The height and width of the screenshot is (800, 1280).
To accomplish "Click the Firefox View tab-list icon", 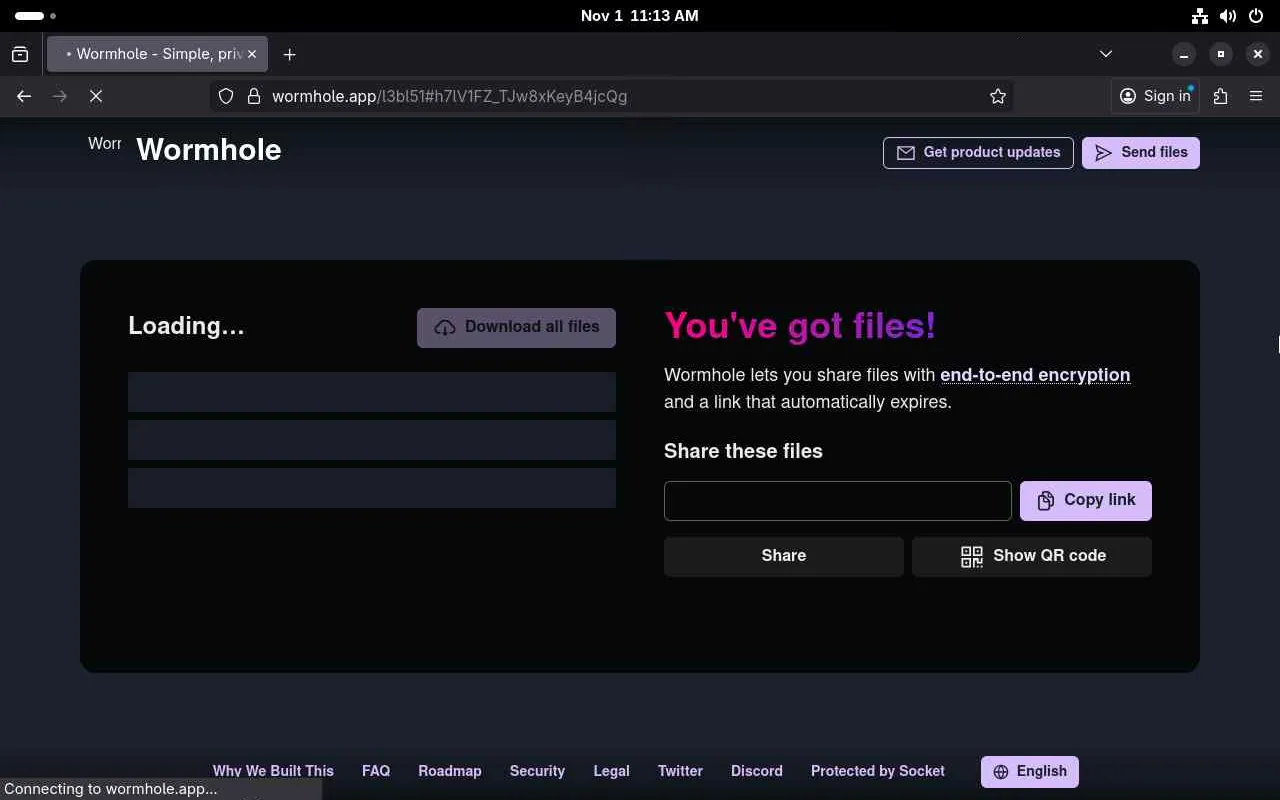I will click(x=20, y=54).
